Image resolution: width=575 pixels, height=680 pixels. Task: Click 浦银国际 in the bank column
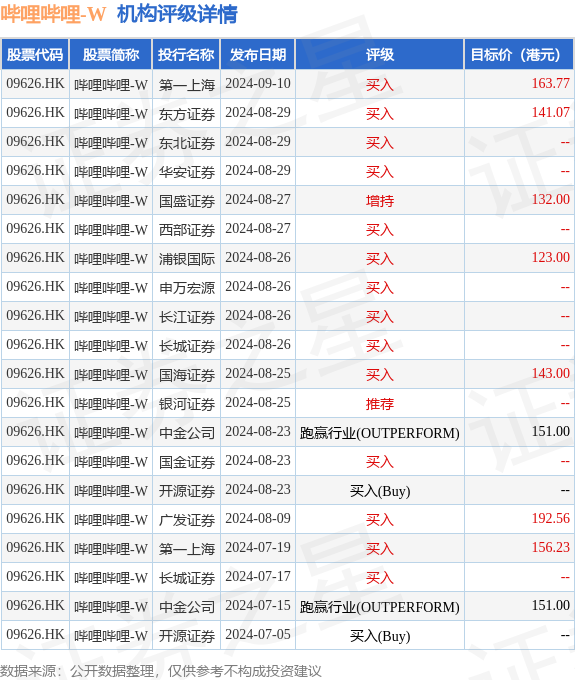[186, 259]
